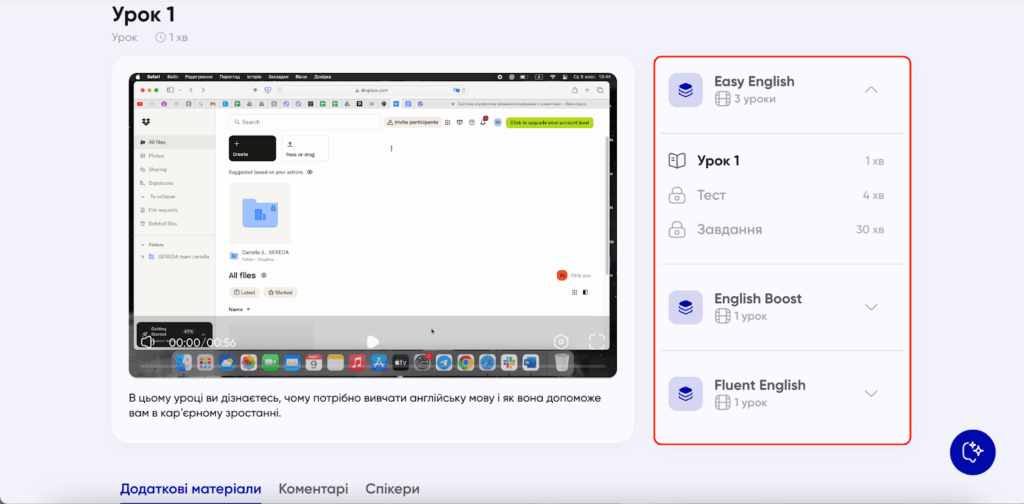This screenshot has width=1024, height=504.
Task: Click the lock icon beside Тест
Action: click(677, 195)
